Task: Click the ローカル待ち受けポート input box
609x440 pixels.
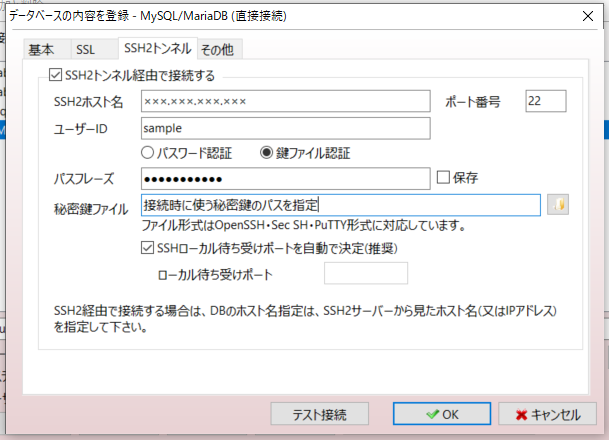Action: click(x=366, y=273)
